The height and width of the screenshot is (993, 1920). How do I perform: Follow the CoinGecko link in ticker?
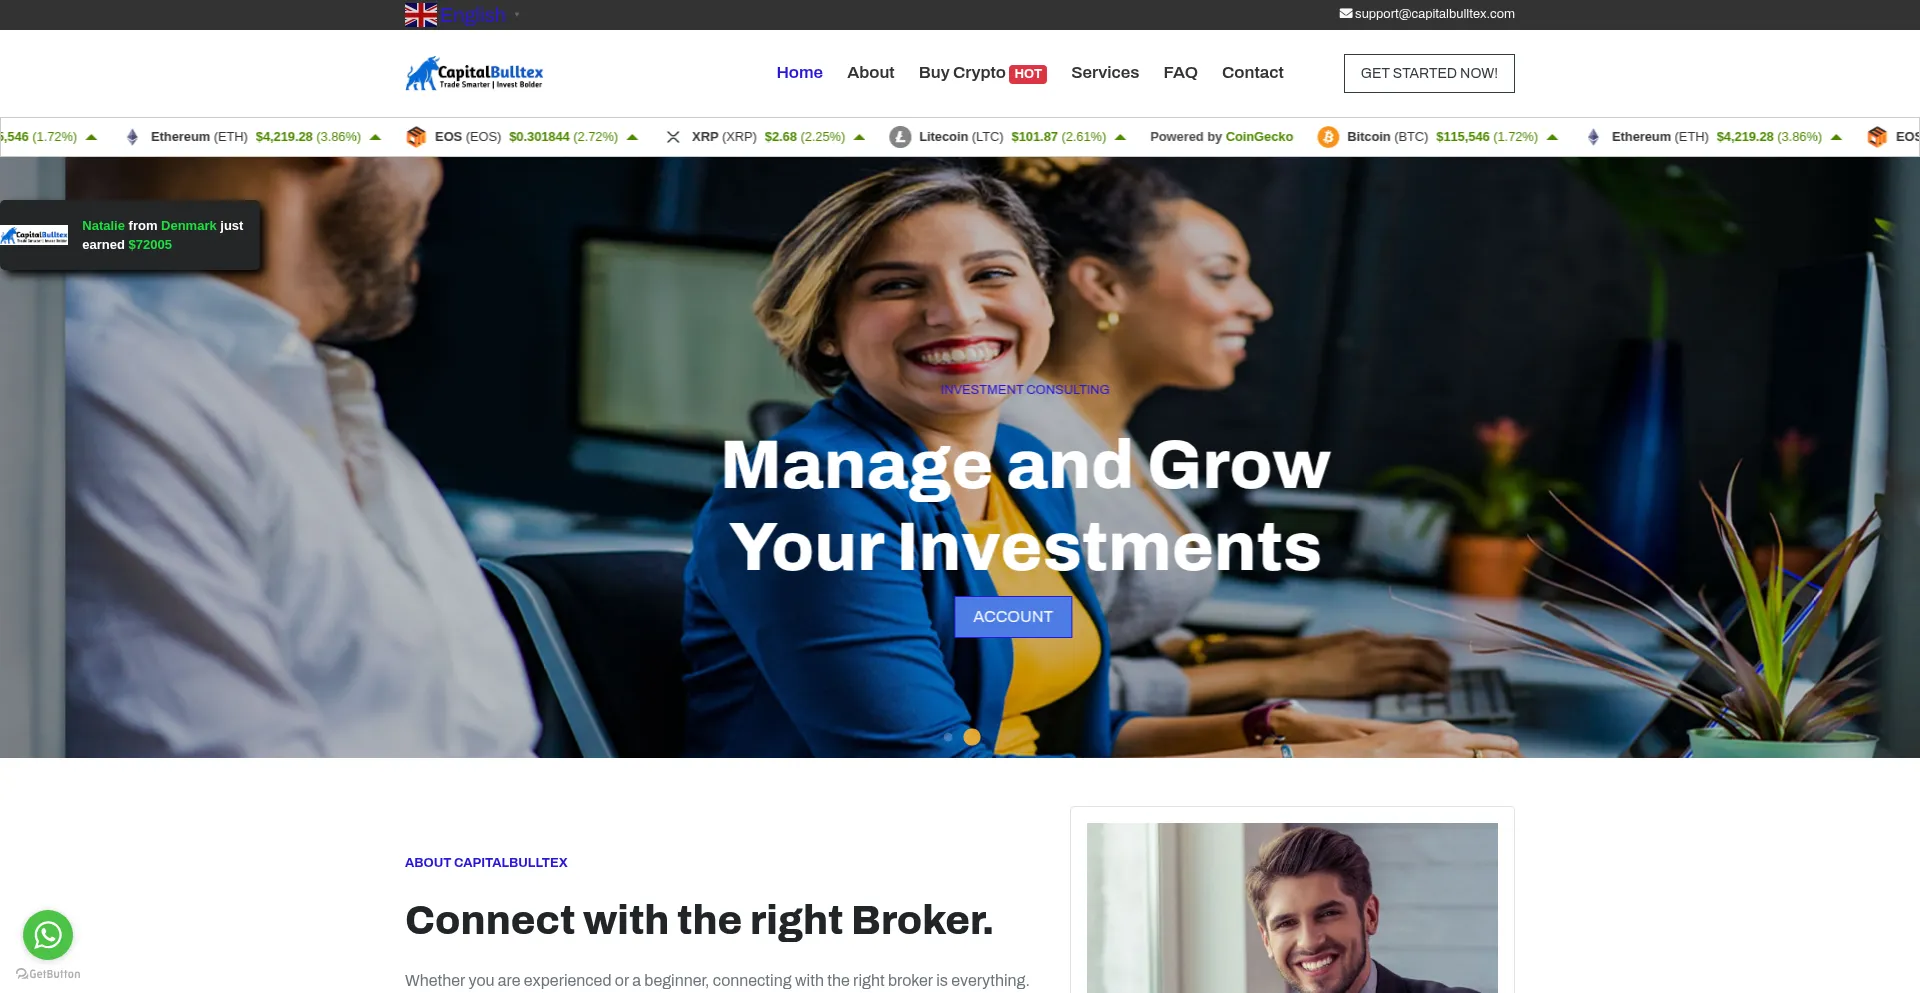[x=1259, y=137]
